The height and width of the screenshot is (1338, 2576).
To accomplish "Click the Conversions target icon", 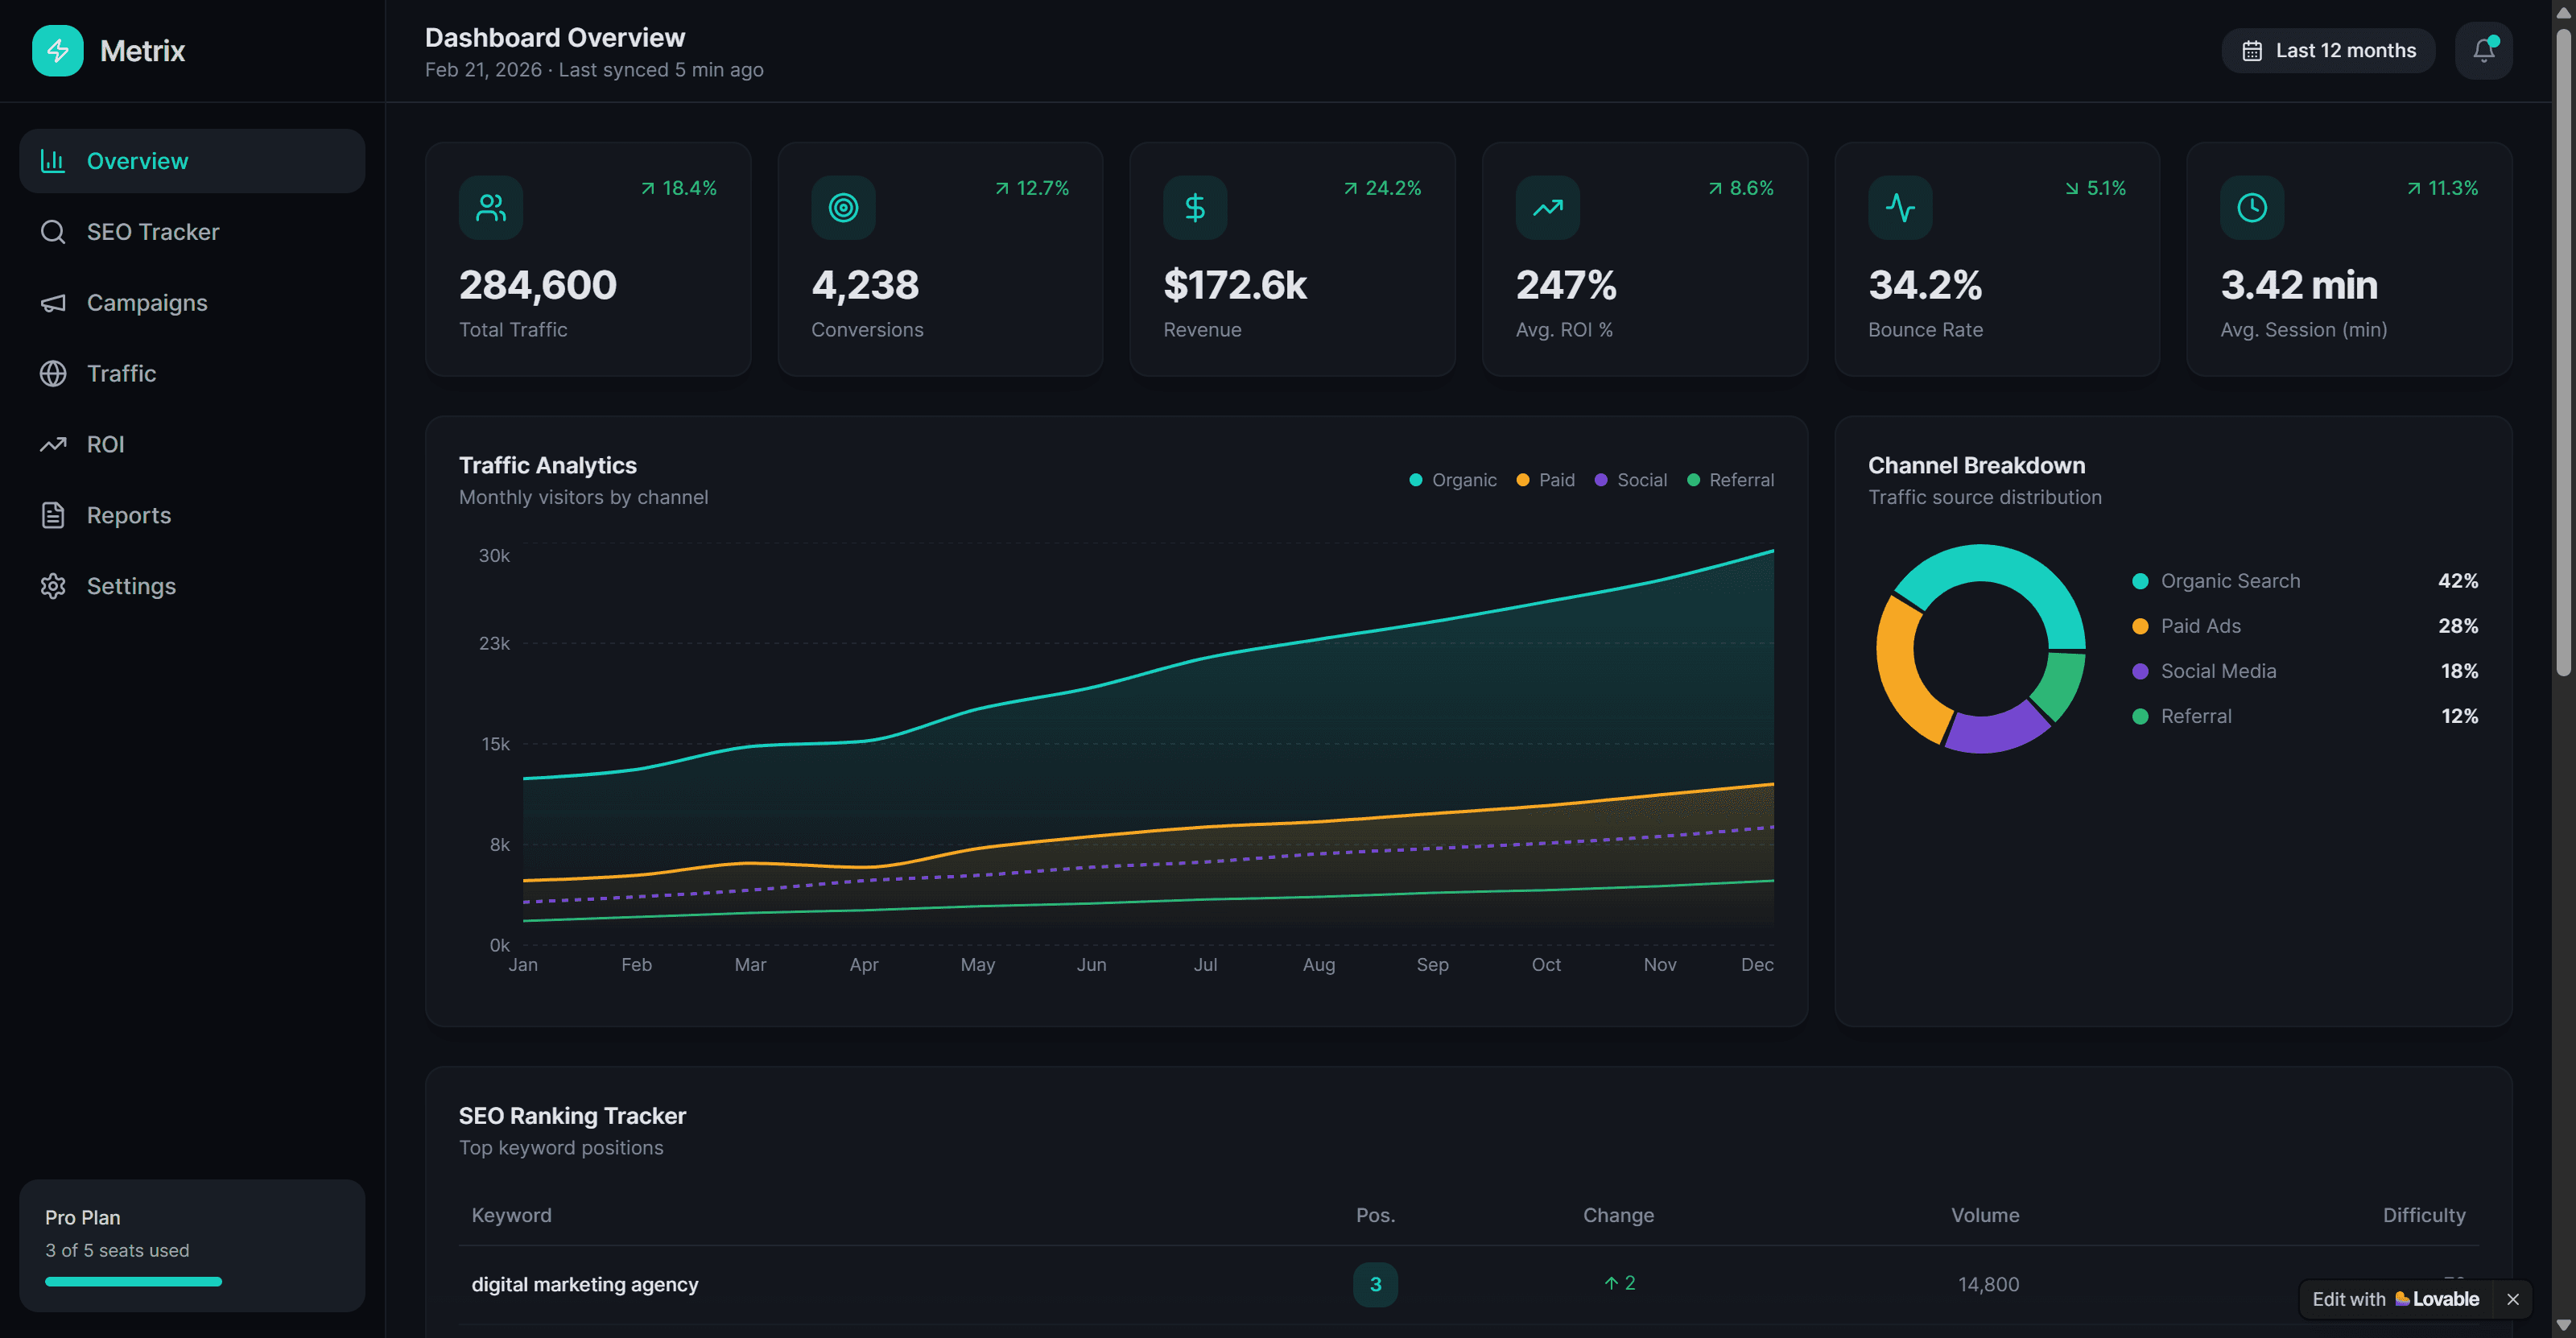I will 843,207.
